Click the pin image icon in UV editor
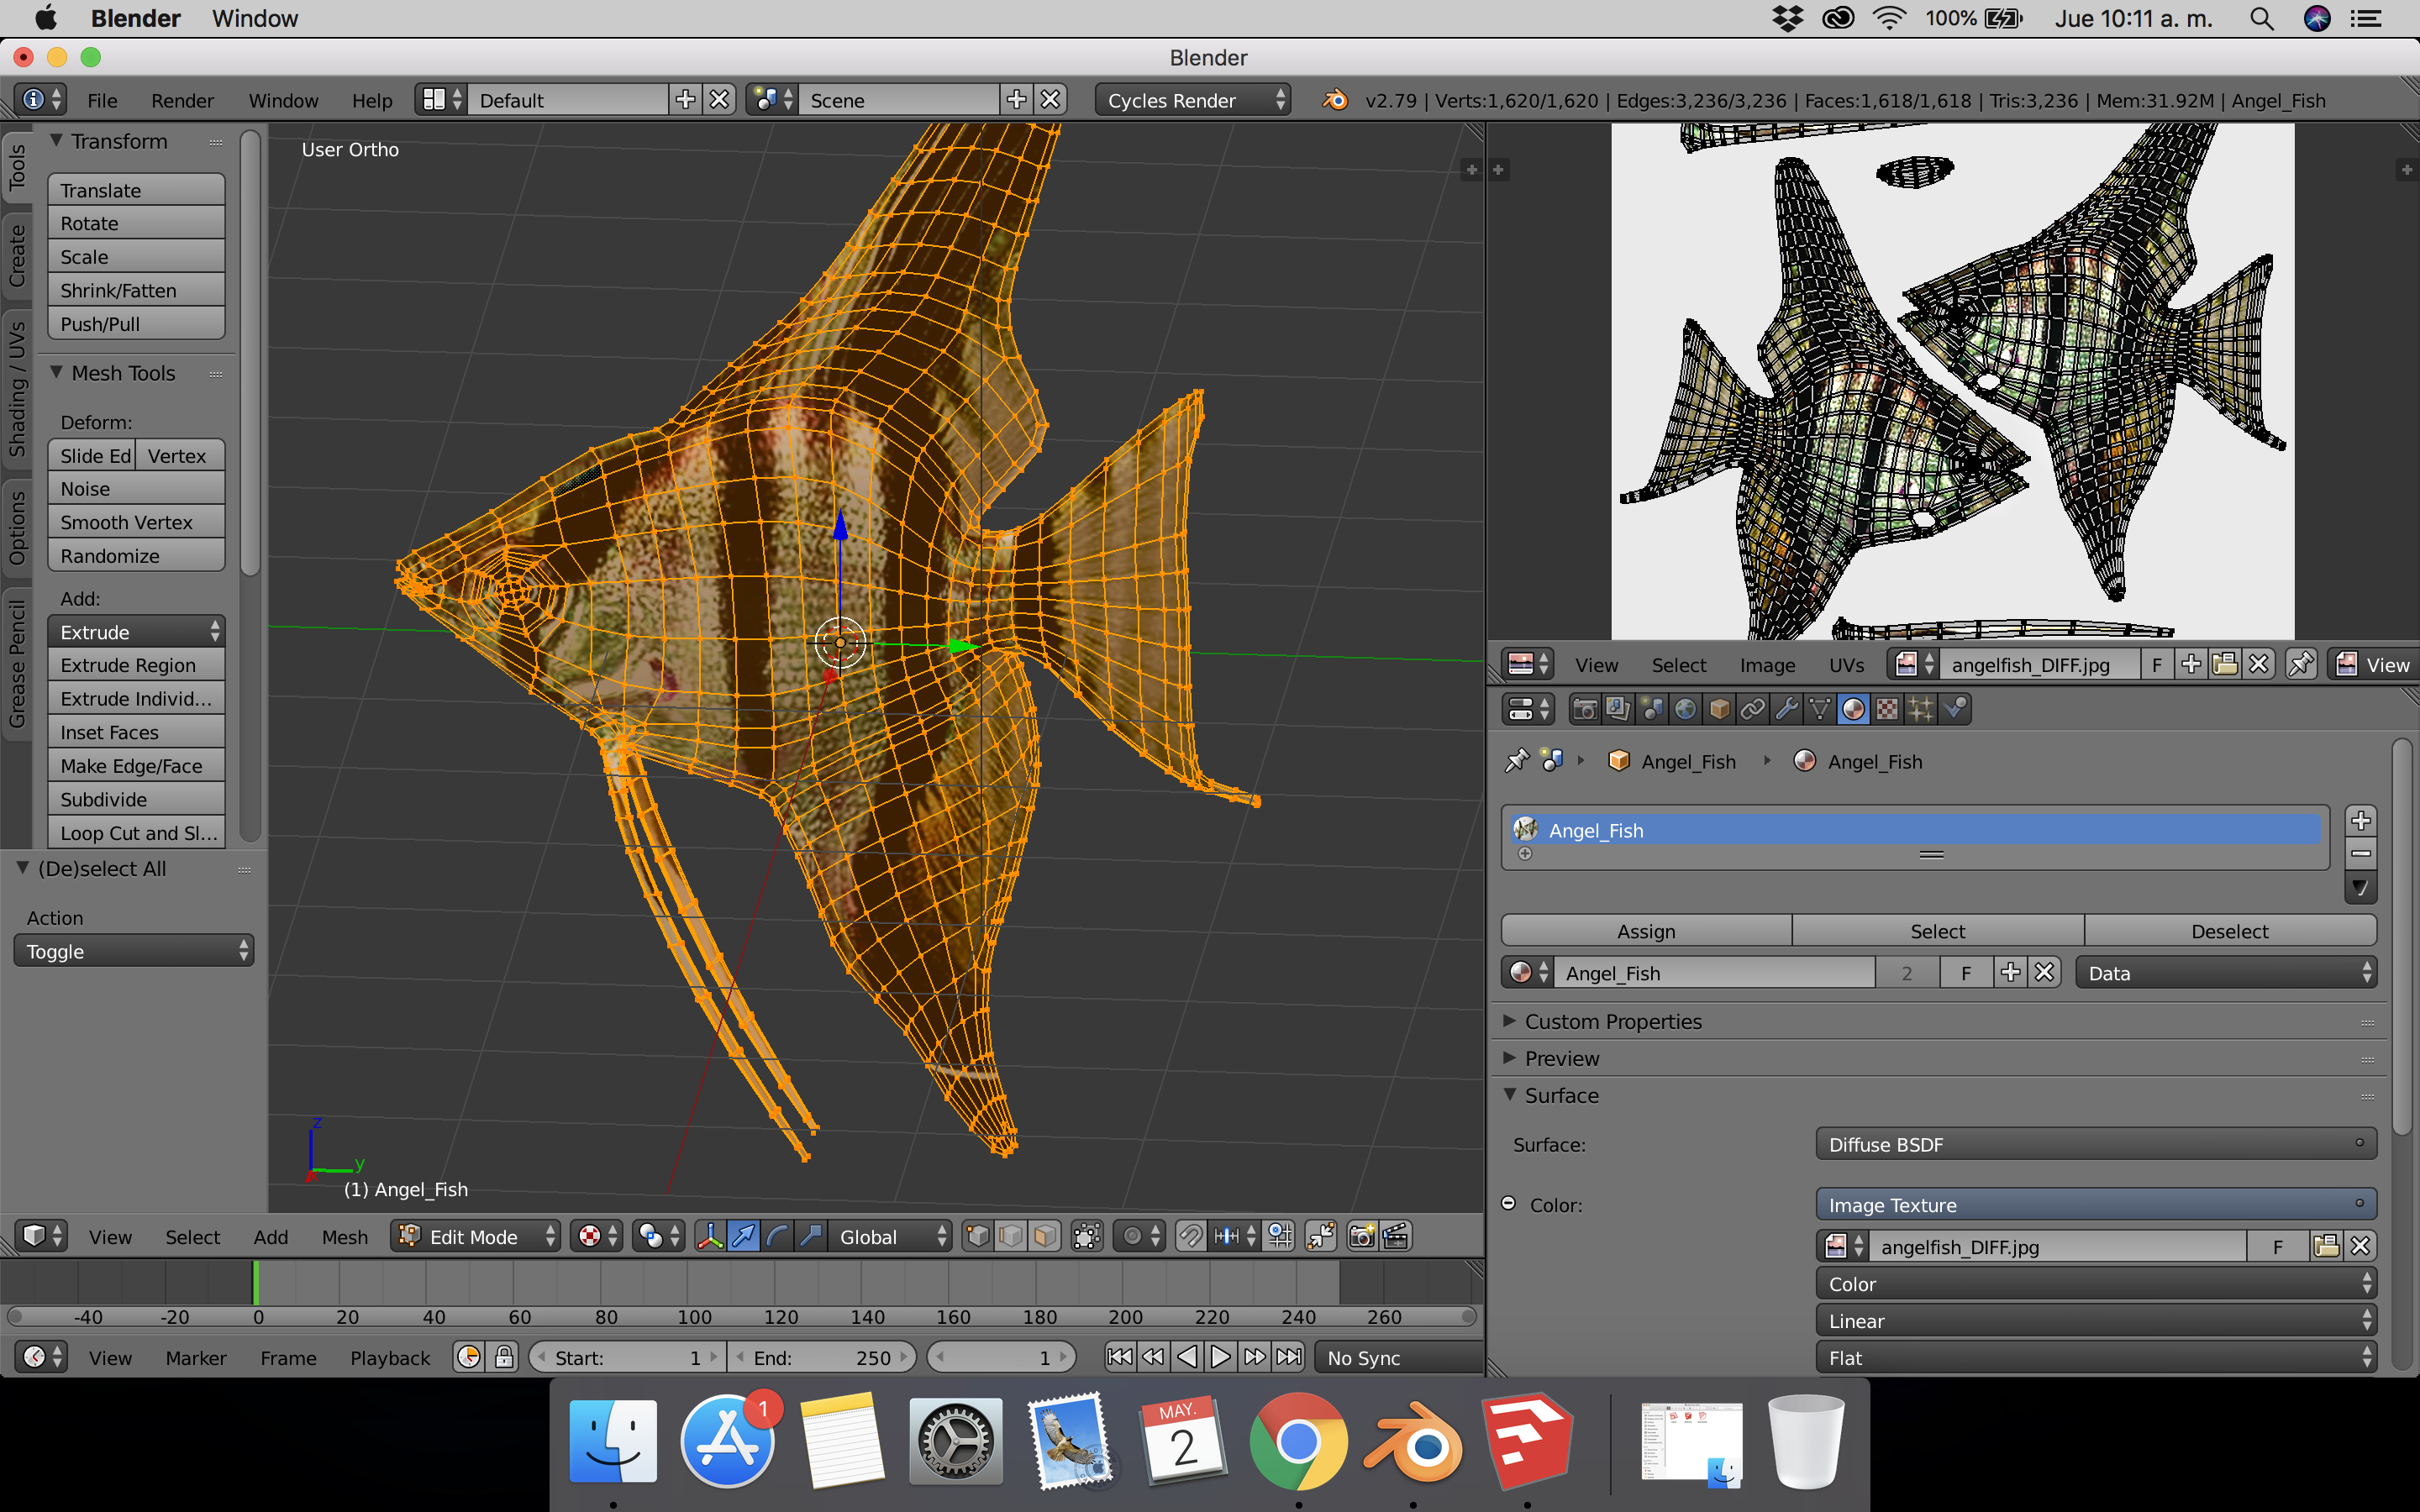2420x1512 pixels. (2300, 664)
